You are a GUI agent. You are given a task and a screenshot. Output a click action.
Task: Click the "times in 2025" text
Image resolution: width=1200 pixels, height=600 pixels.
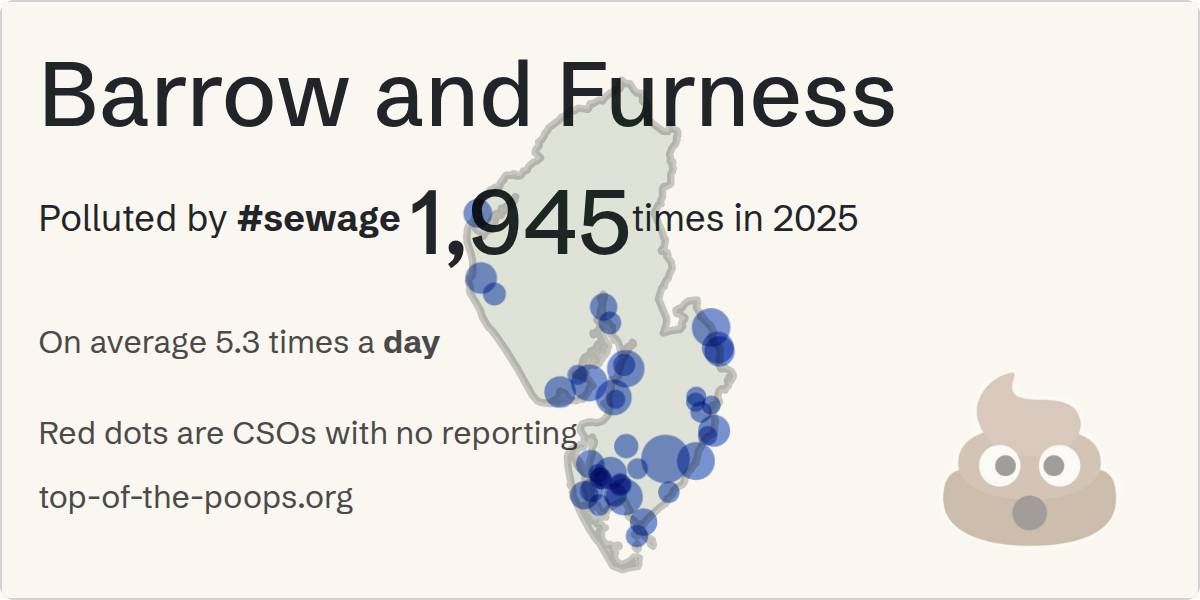pyautogui.click(x=746, y=218)
